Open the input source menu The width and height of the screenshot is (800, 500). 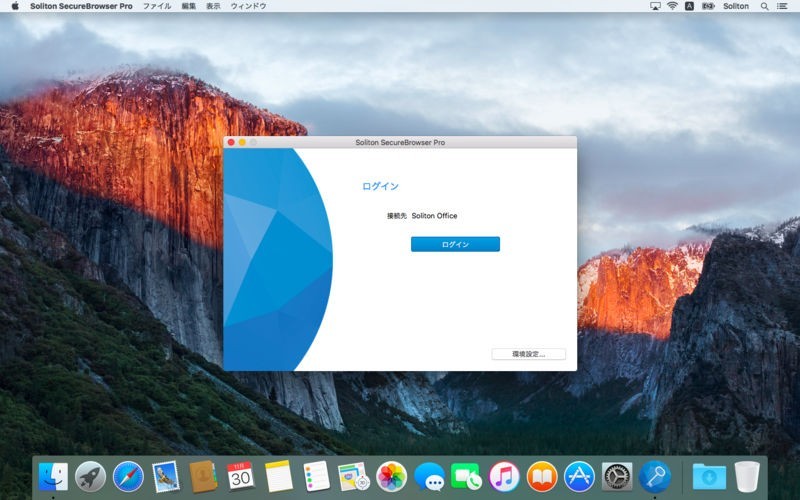pos(689,6)
